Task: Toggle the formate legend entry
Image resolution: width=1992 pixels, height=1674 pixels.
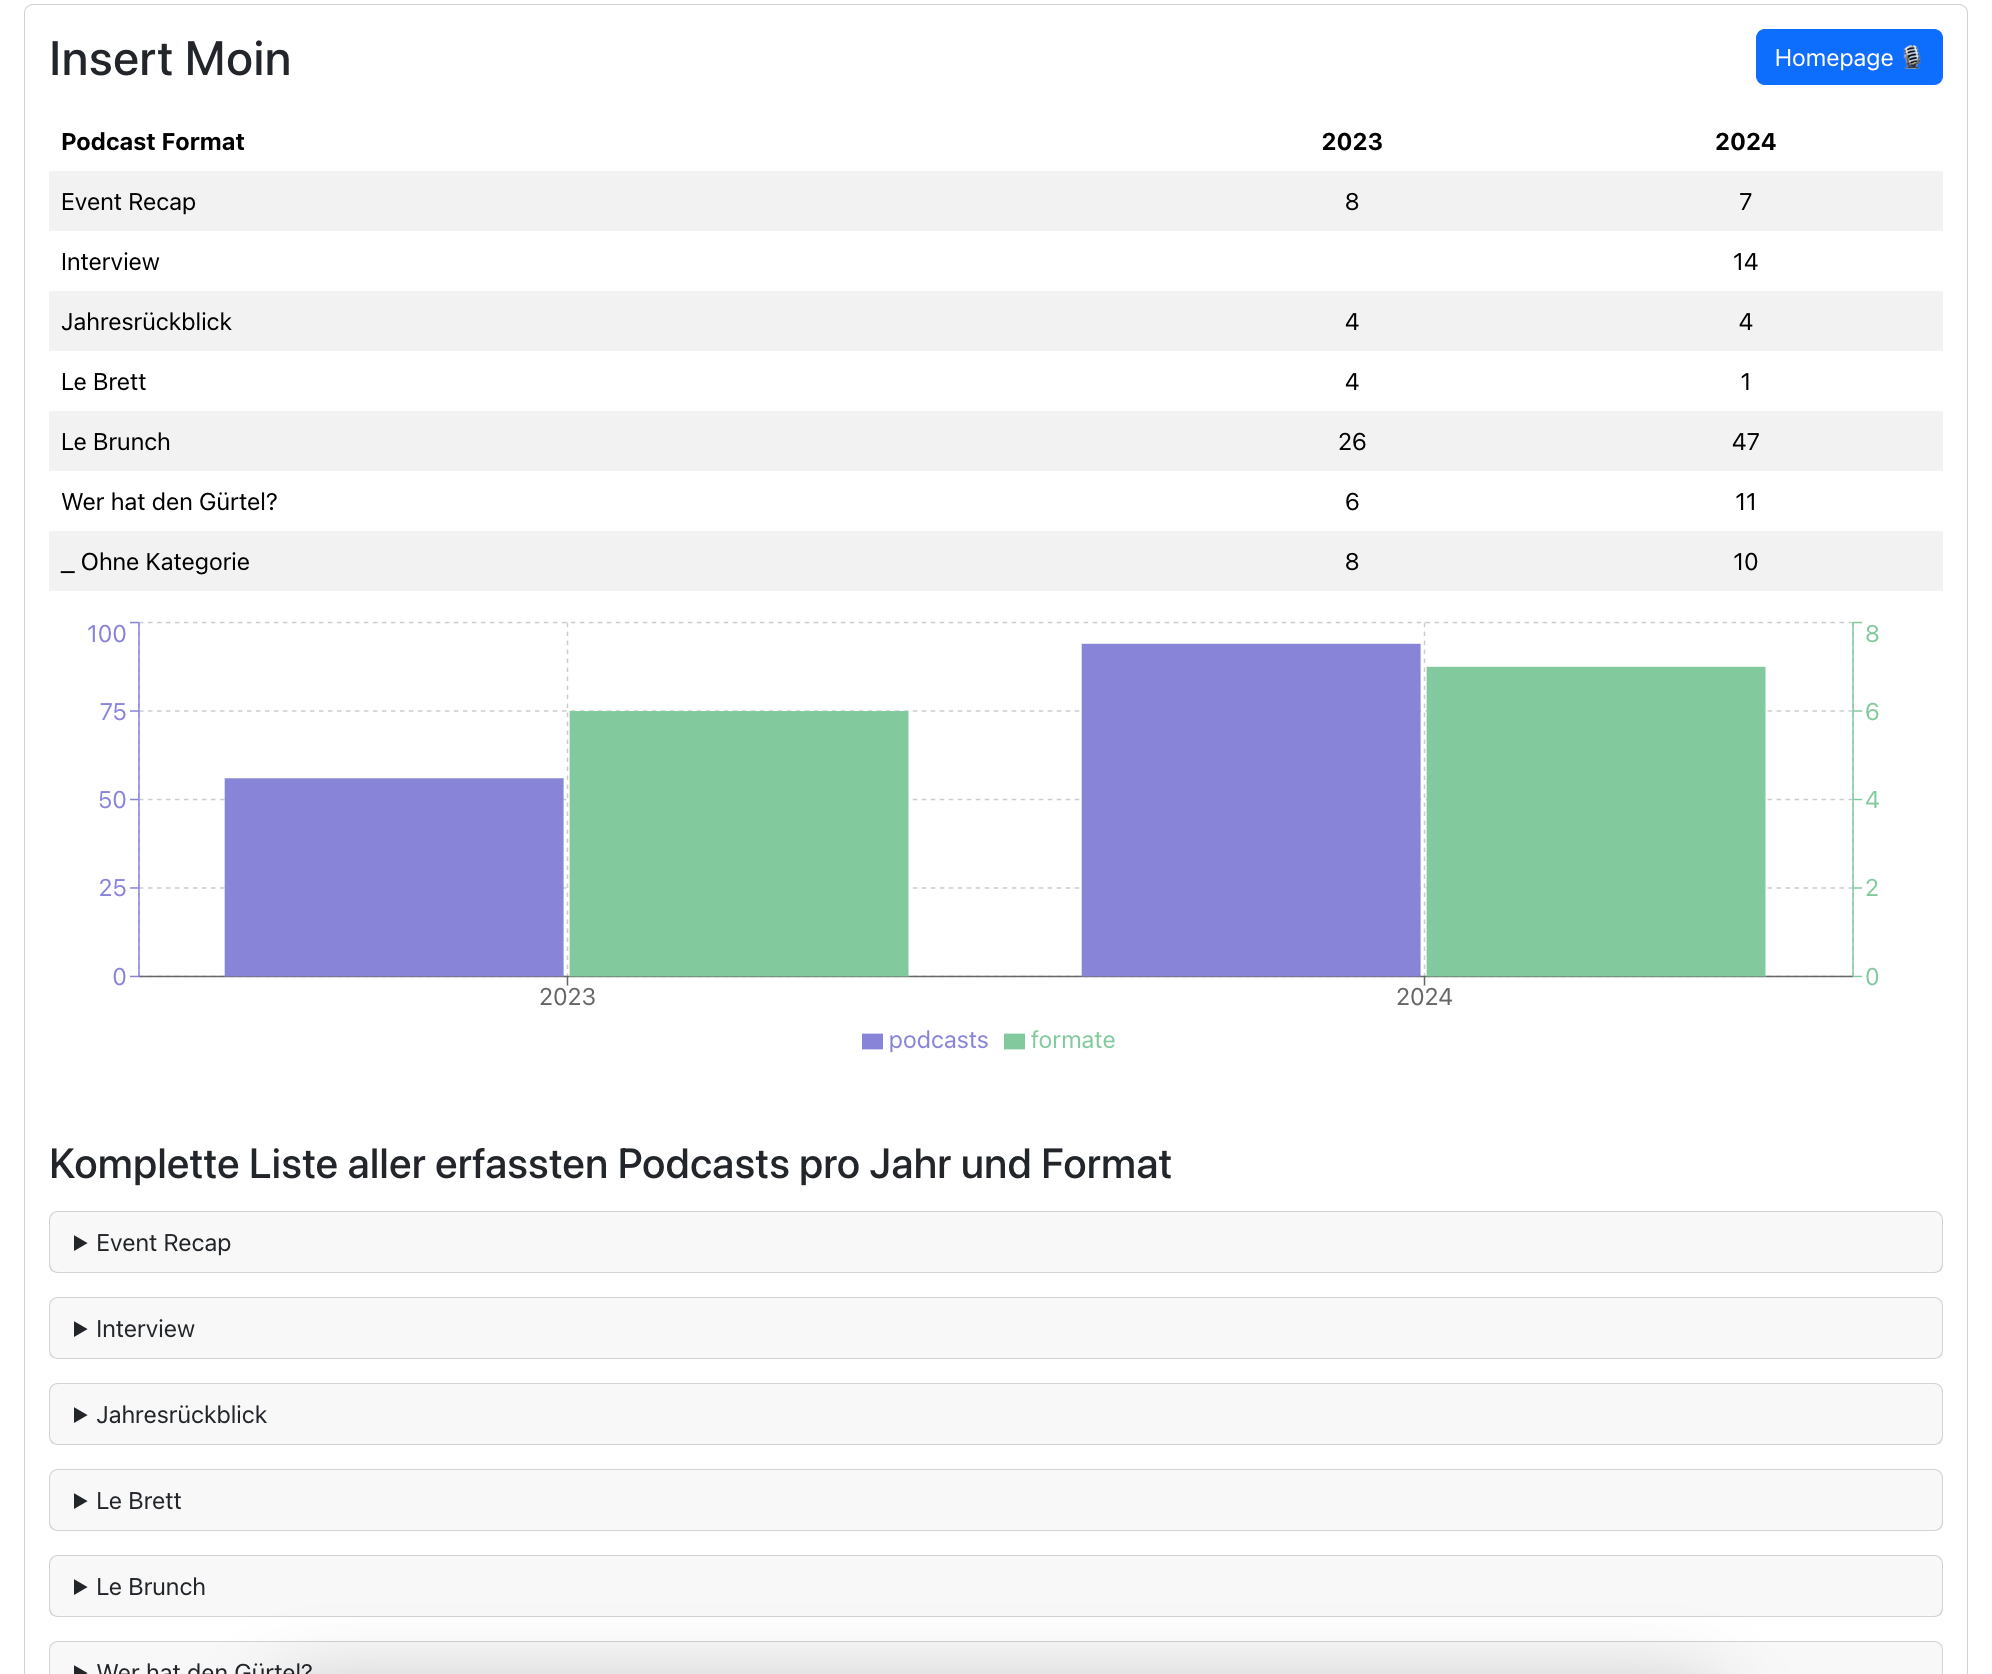Action: pos(1072,1040)
